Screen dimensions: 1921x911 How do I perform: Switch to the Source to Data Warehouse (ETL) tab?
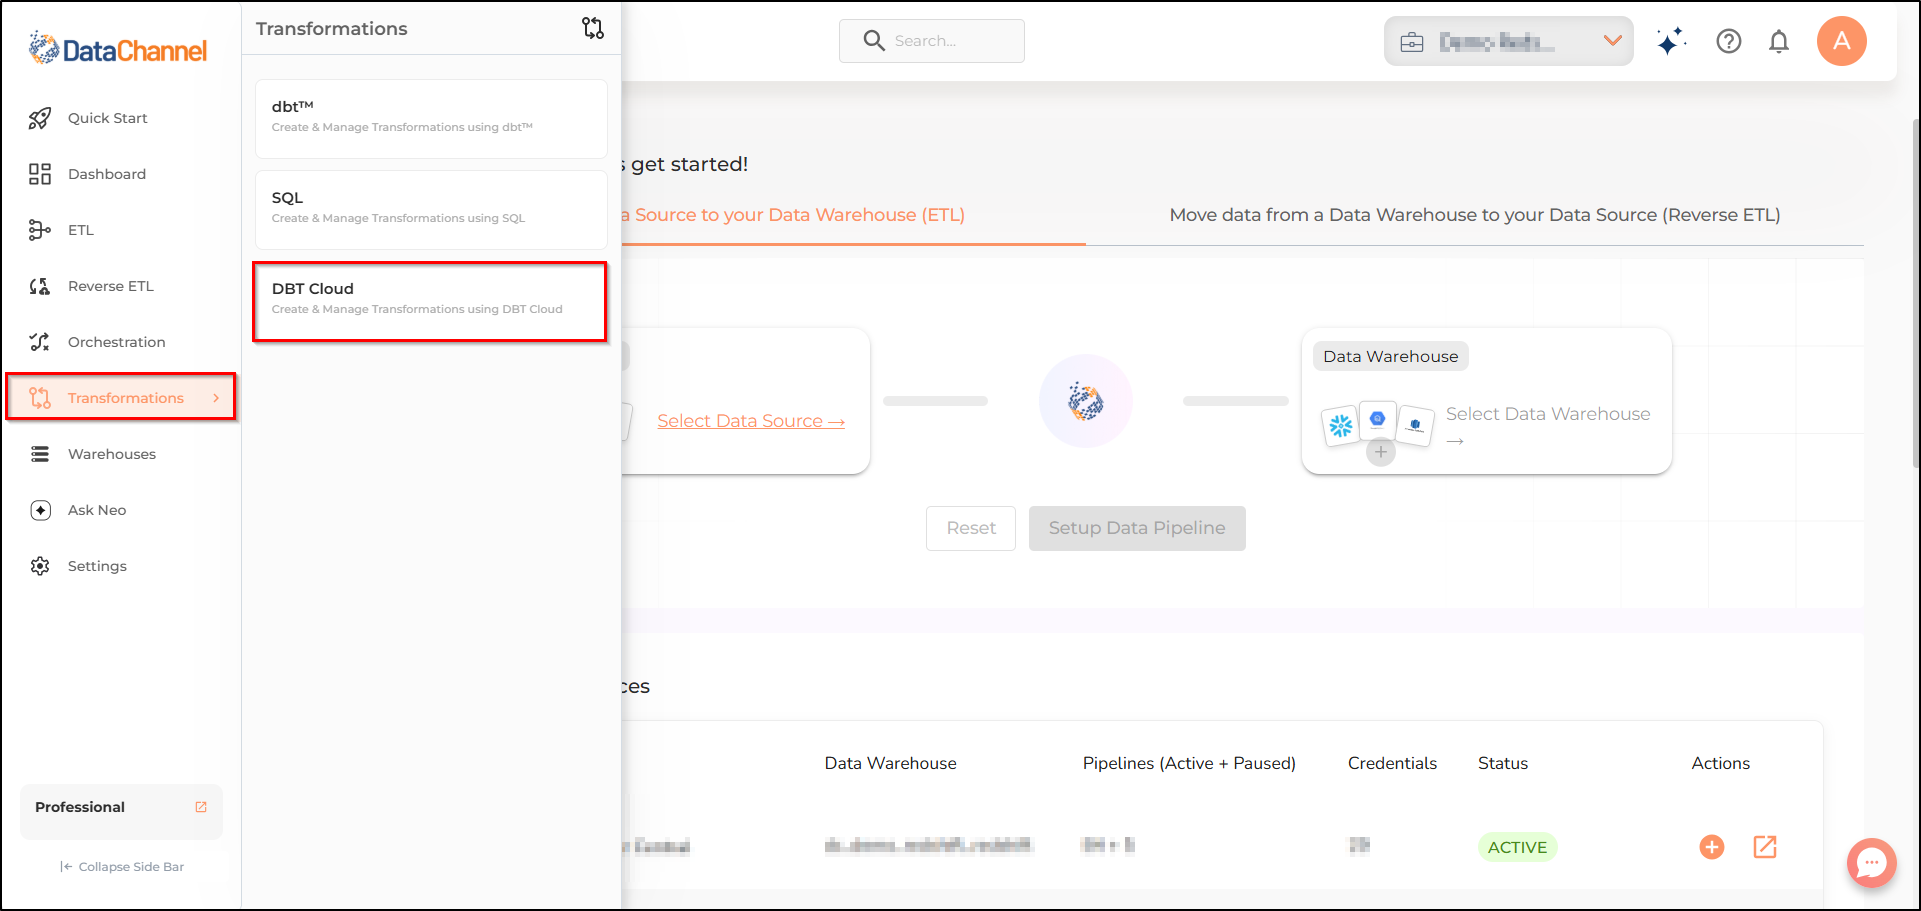pos(792,215)
